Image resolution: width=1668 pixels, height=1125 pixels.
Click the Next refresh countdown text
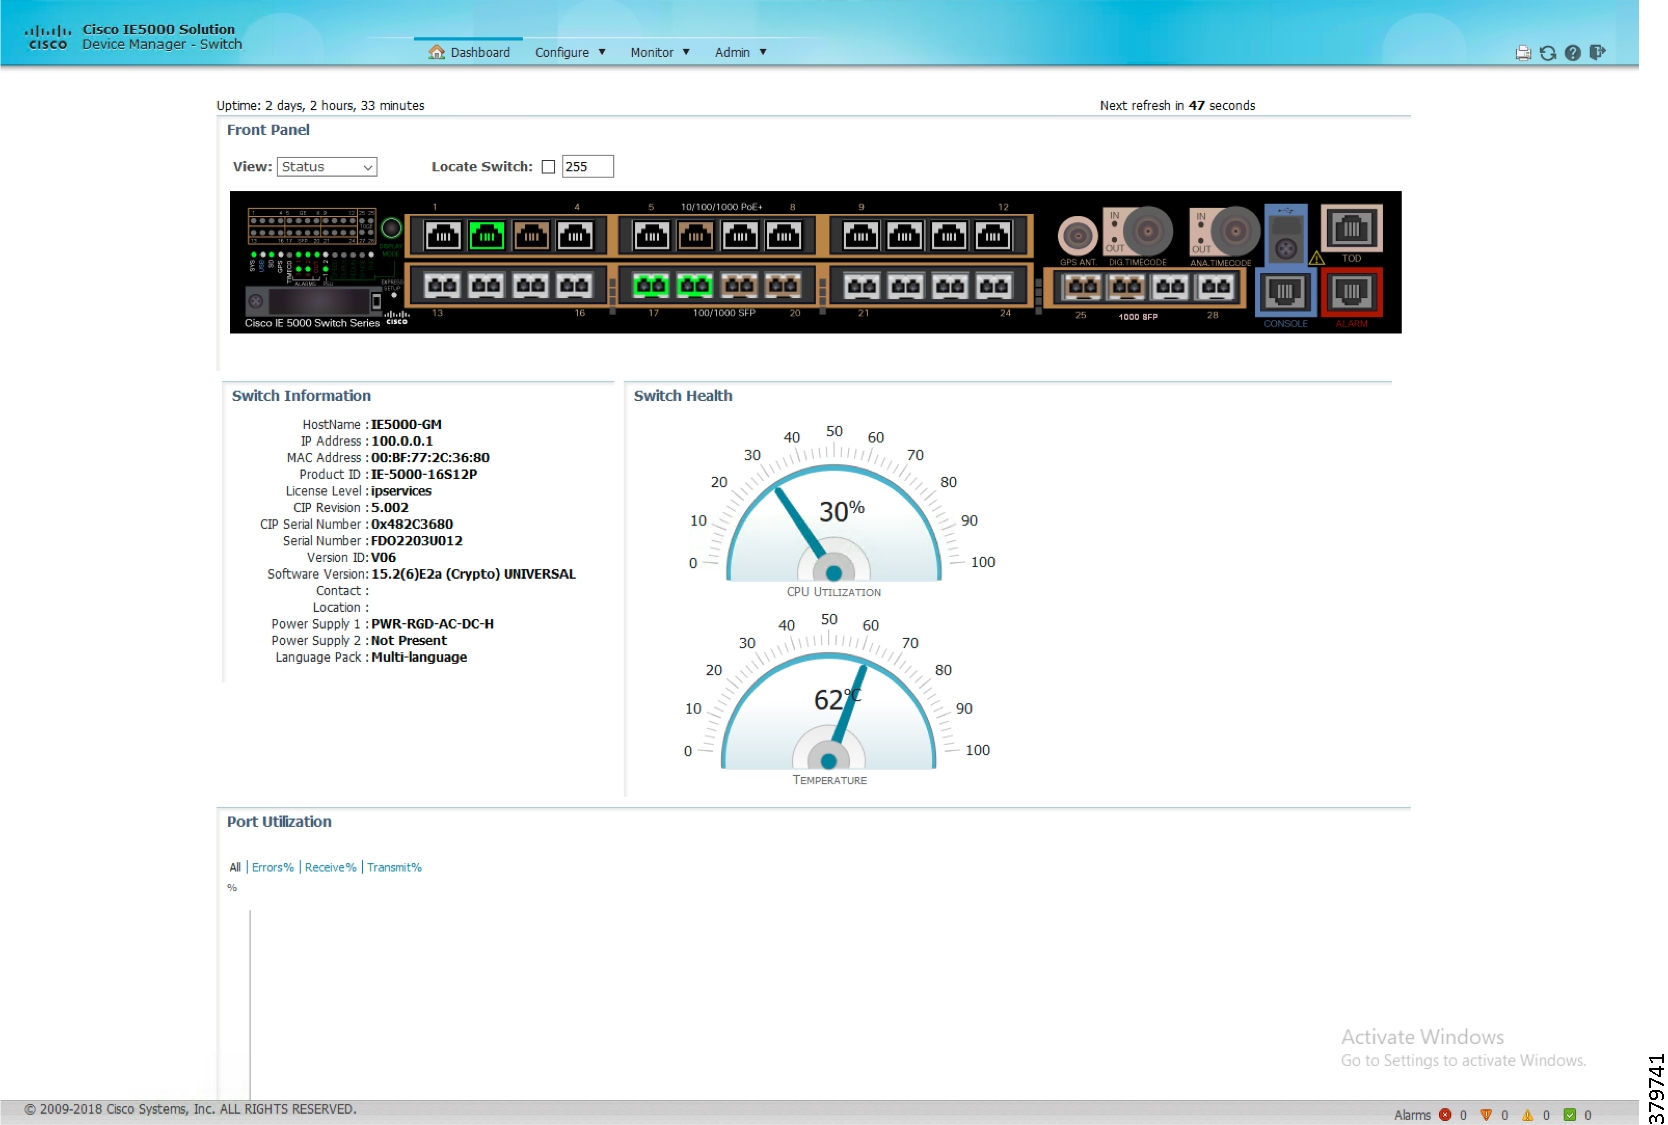(1177, 105)
